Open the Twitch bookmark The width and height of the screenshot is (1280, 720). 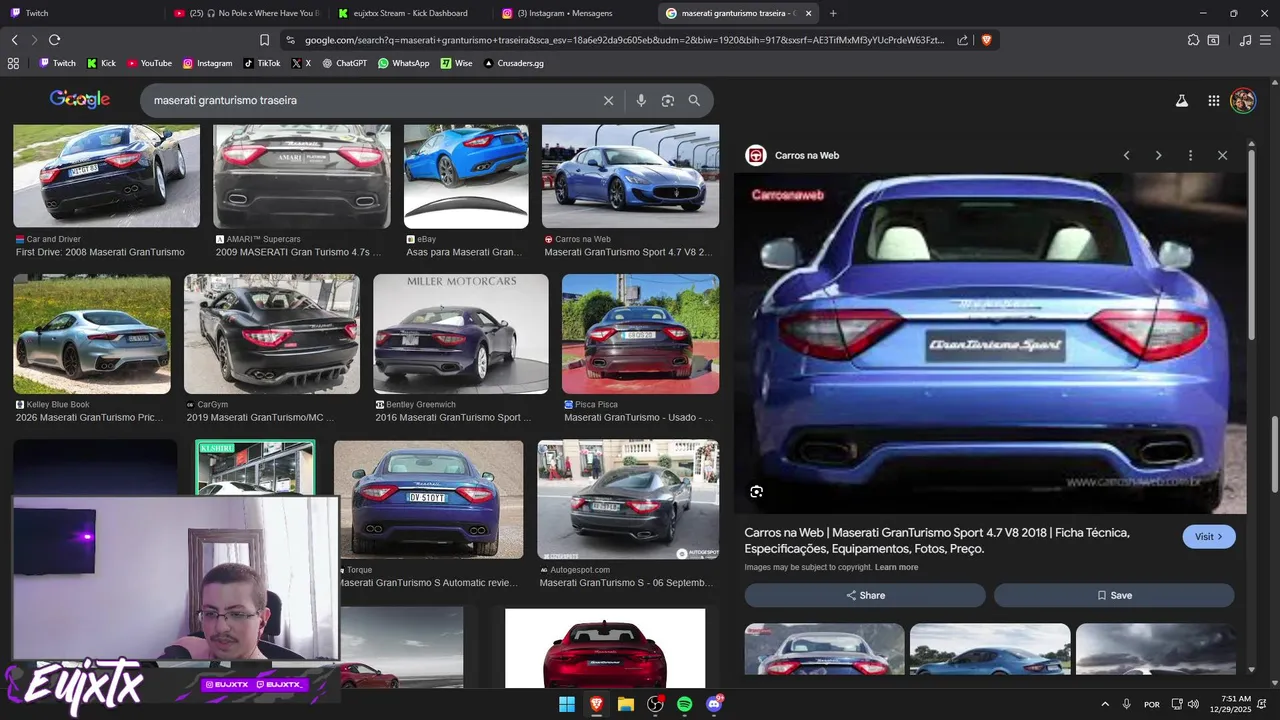click(57, 63)
